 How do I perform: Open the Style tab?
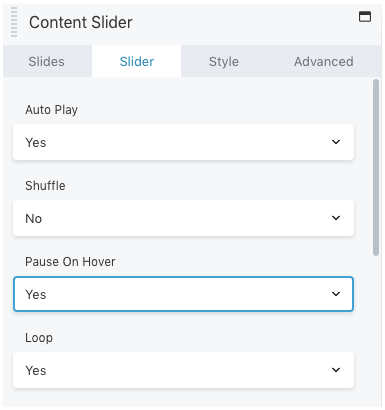tap(224, 61)
